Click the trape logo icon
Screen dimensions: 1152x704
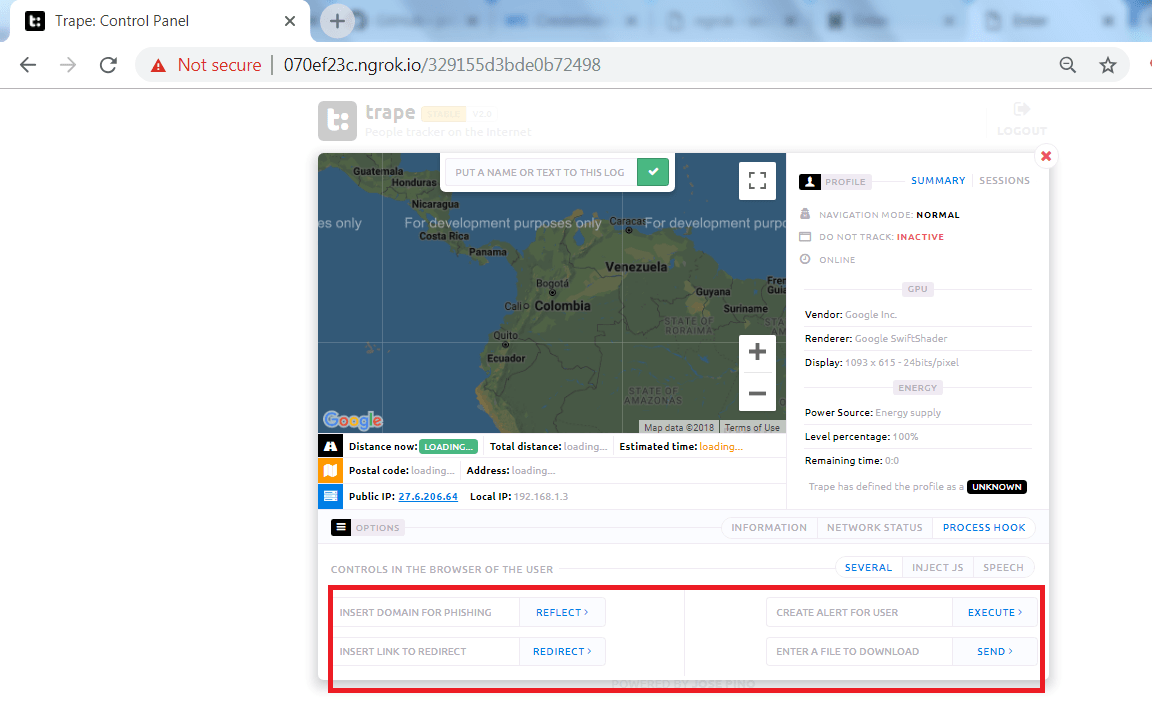click(x=337, y=121)
